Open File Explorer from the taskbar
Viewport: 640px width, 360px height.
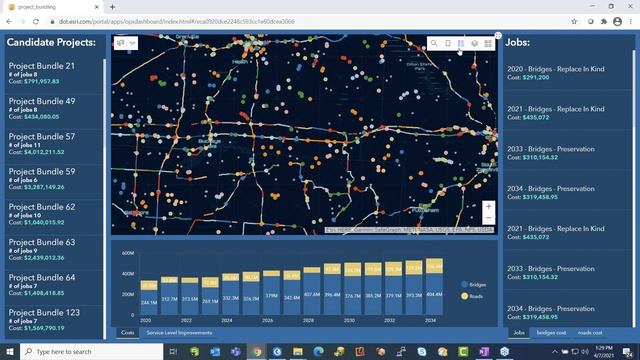coord(298,351)
